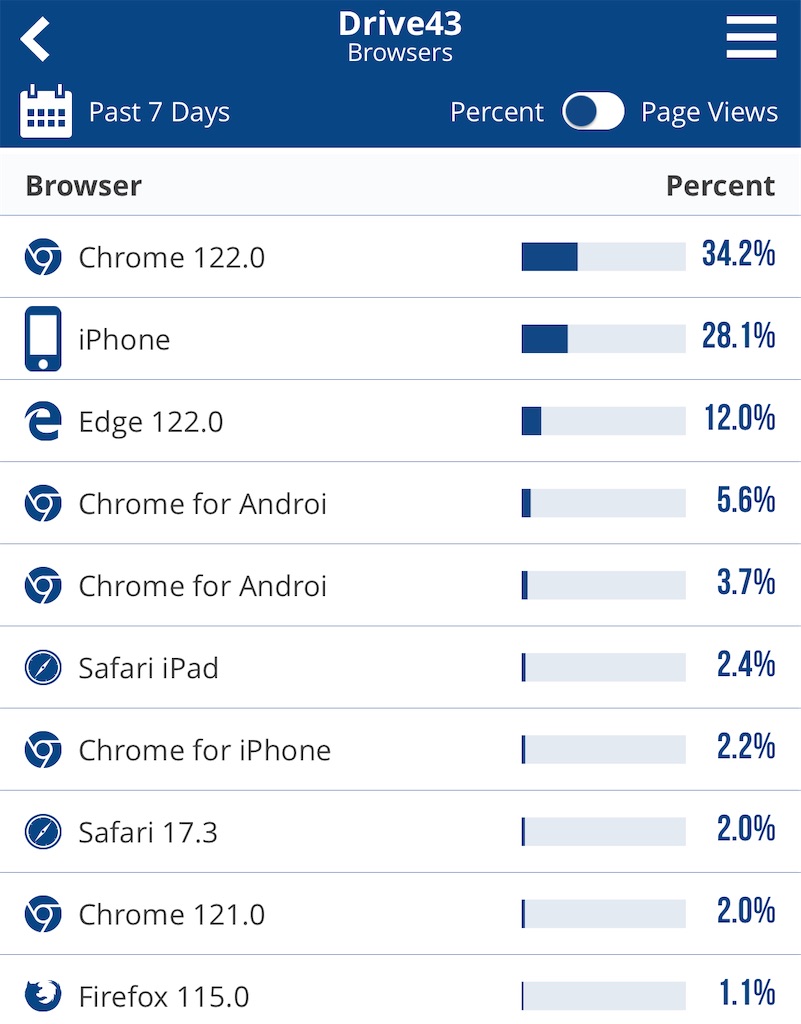Select the Page Views label
Screen dimensions: 801x1024
(x=709, y=112)
